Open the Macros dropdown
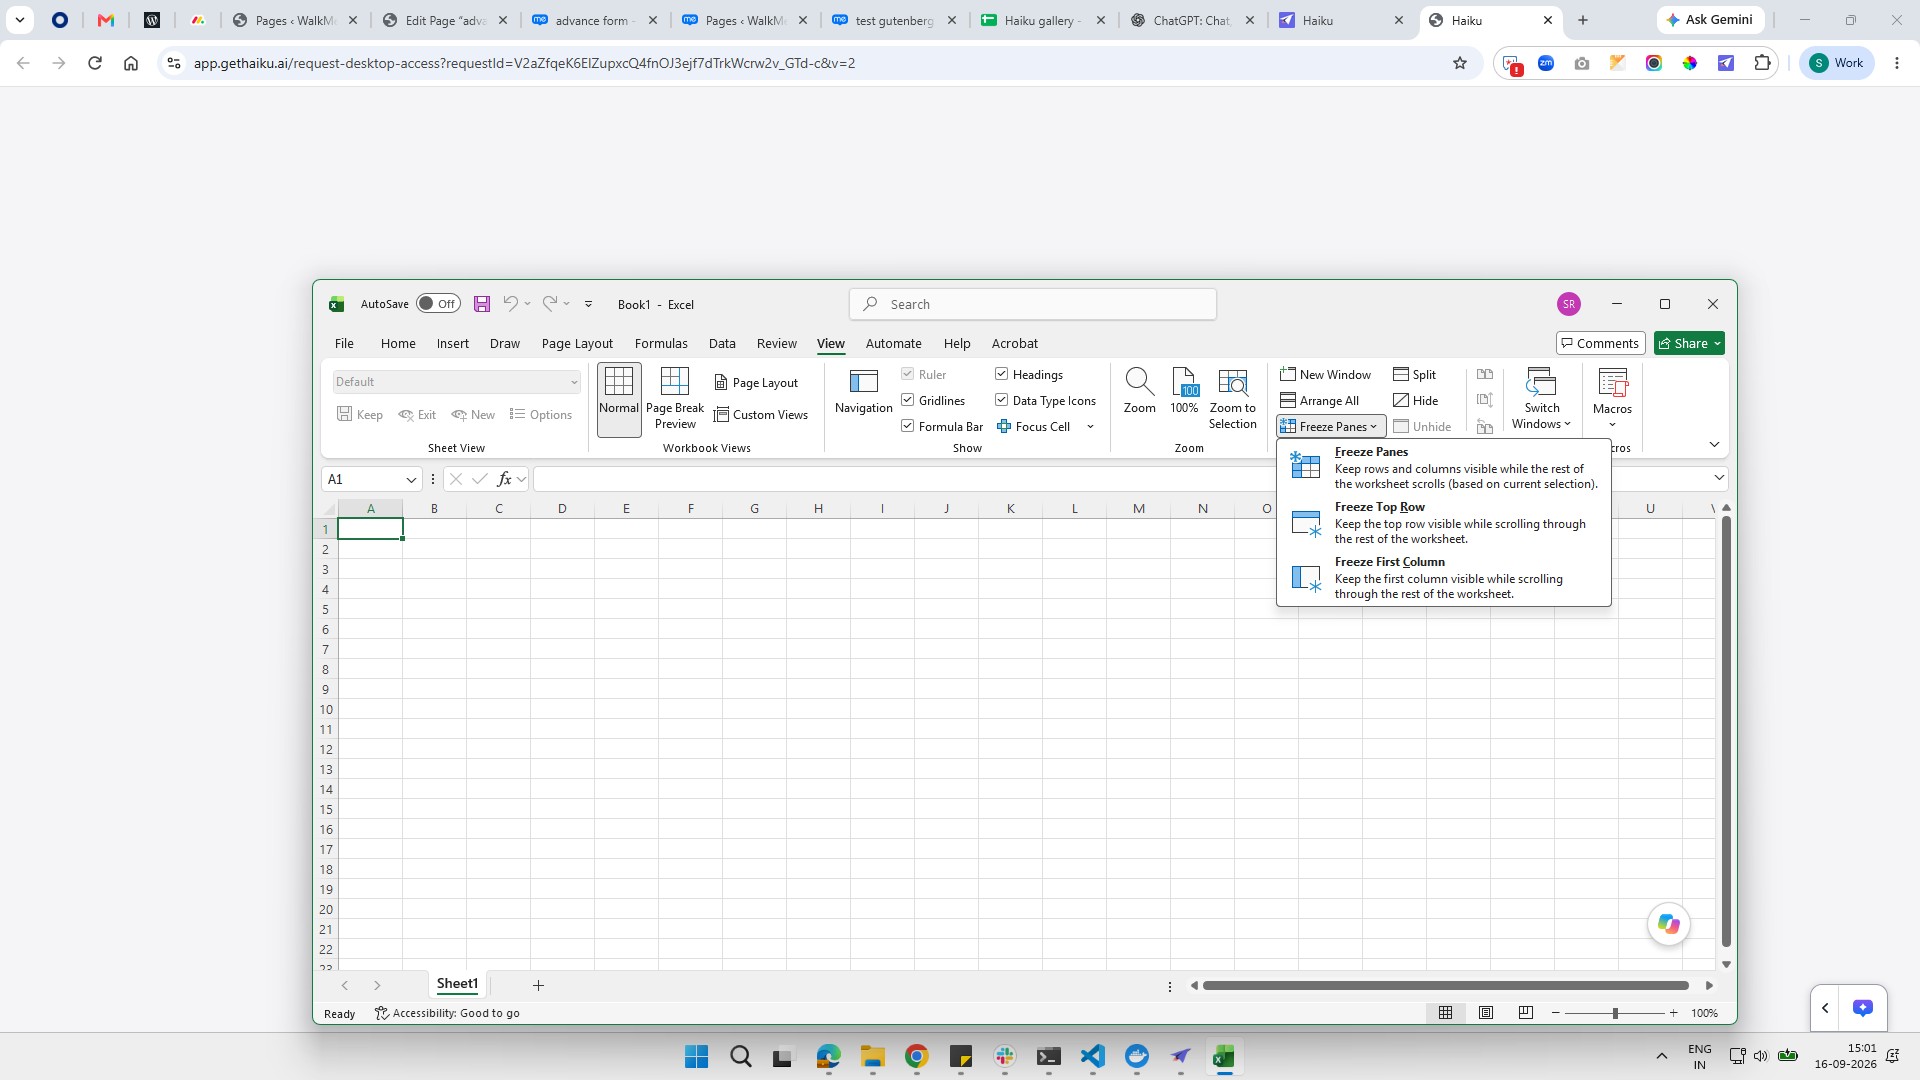This screenshot has width=1920, height=1080. click(x=1612, y=400)
